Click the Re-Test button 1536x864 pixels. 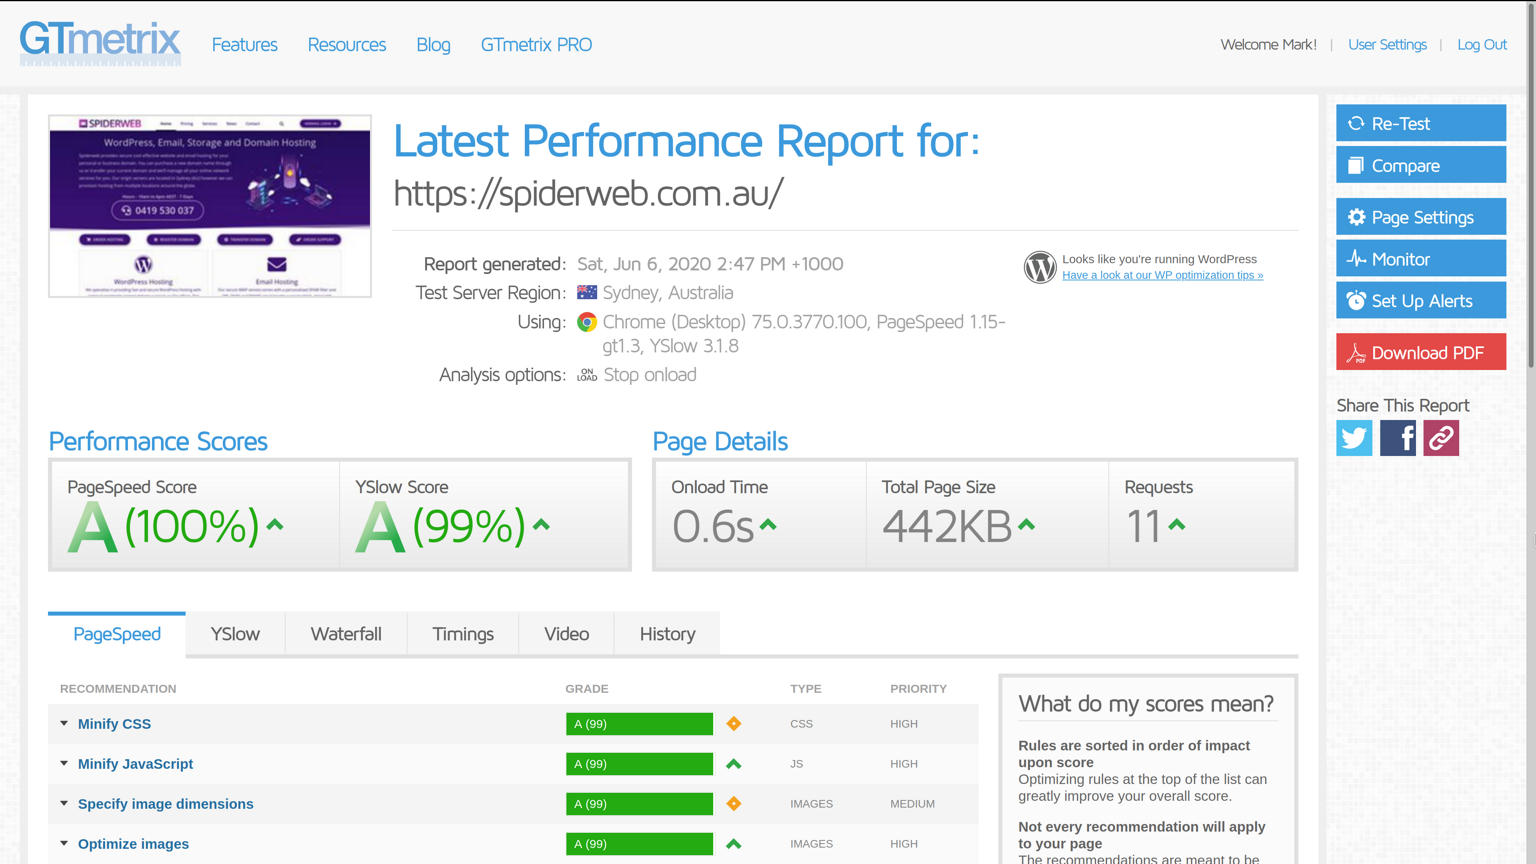[1421, 123]
